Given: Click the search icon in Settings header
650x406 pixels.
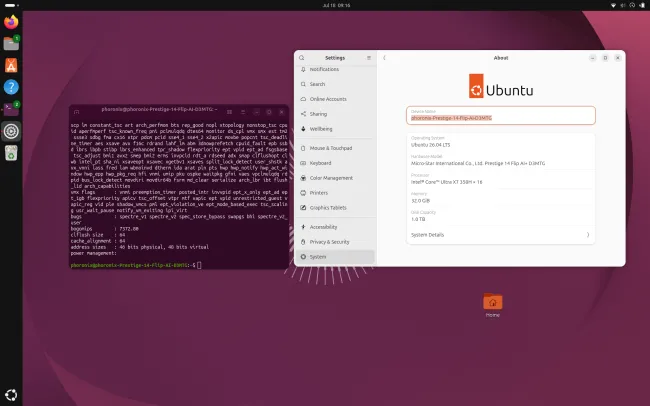Looking at the screenshot, I should (x=302, y=58).
